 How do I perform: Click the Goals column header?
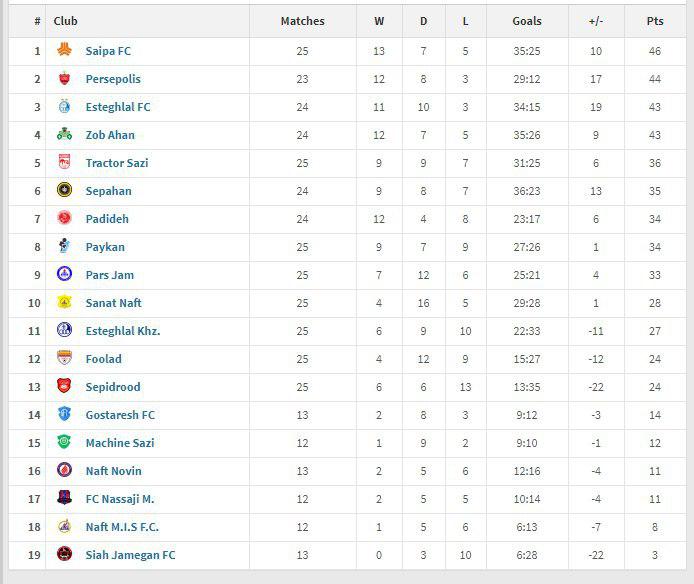pyautogui.click(x=527, y=21)
